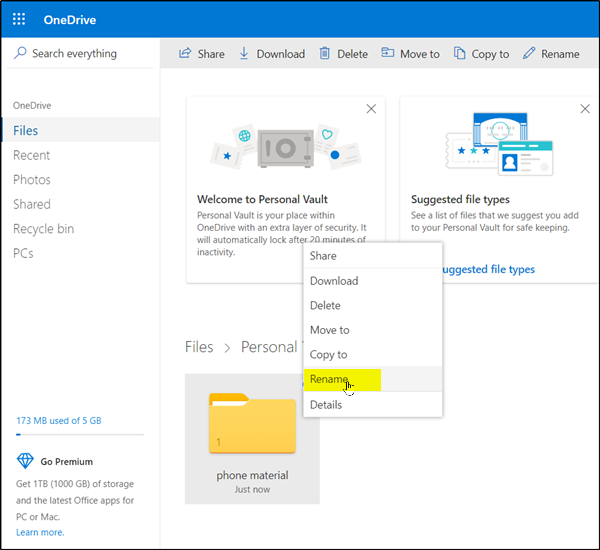Screen dimensions: 600x550
Task: Navigate to Files breadcrumb
Action: [199, 347]
